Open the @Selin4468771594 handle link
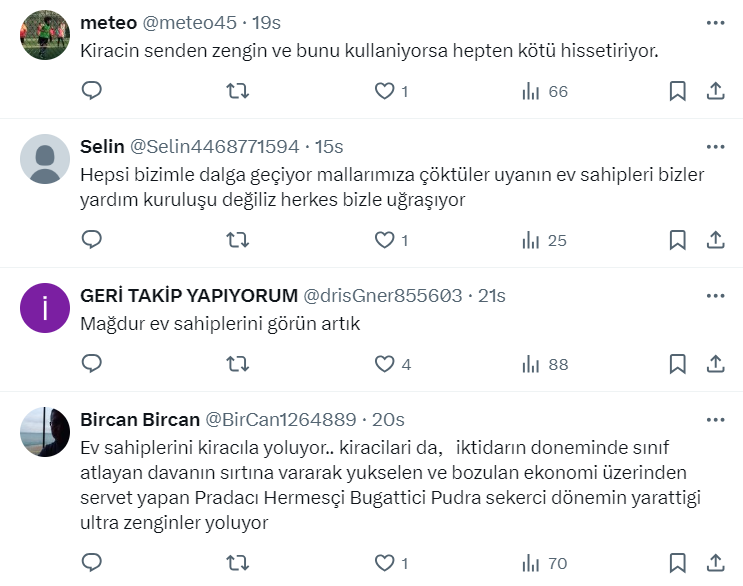 pos(215,146)
